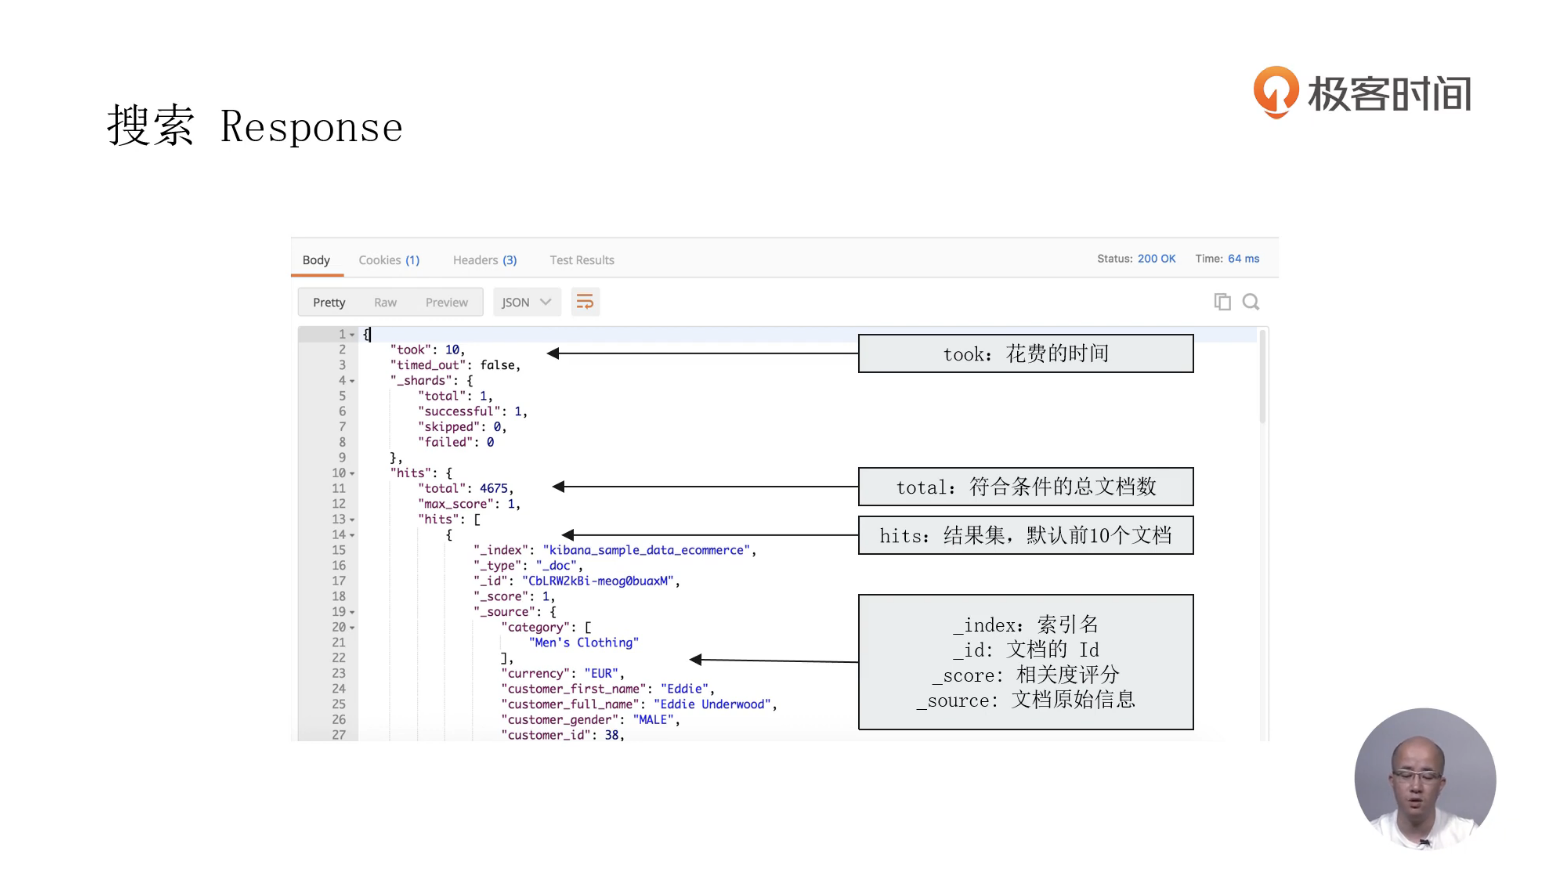Select the Preview view mode
The image size is (1542, 880).
click(x=446, y=302)
